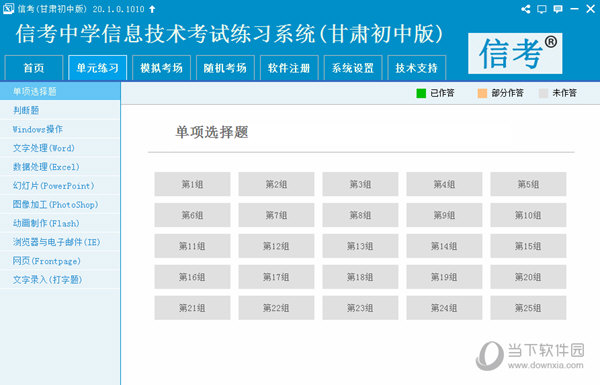Choose question group 第14组
The height and width of the screenshot is (385, 600).
[x=444, y=246]
